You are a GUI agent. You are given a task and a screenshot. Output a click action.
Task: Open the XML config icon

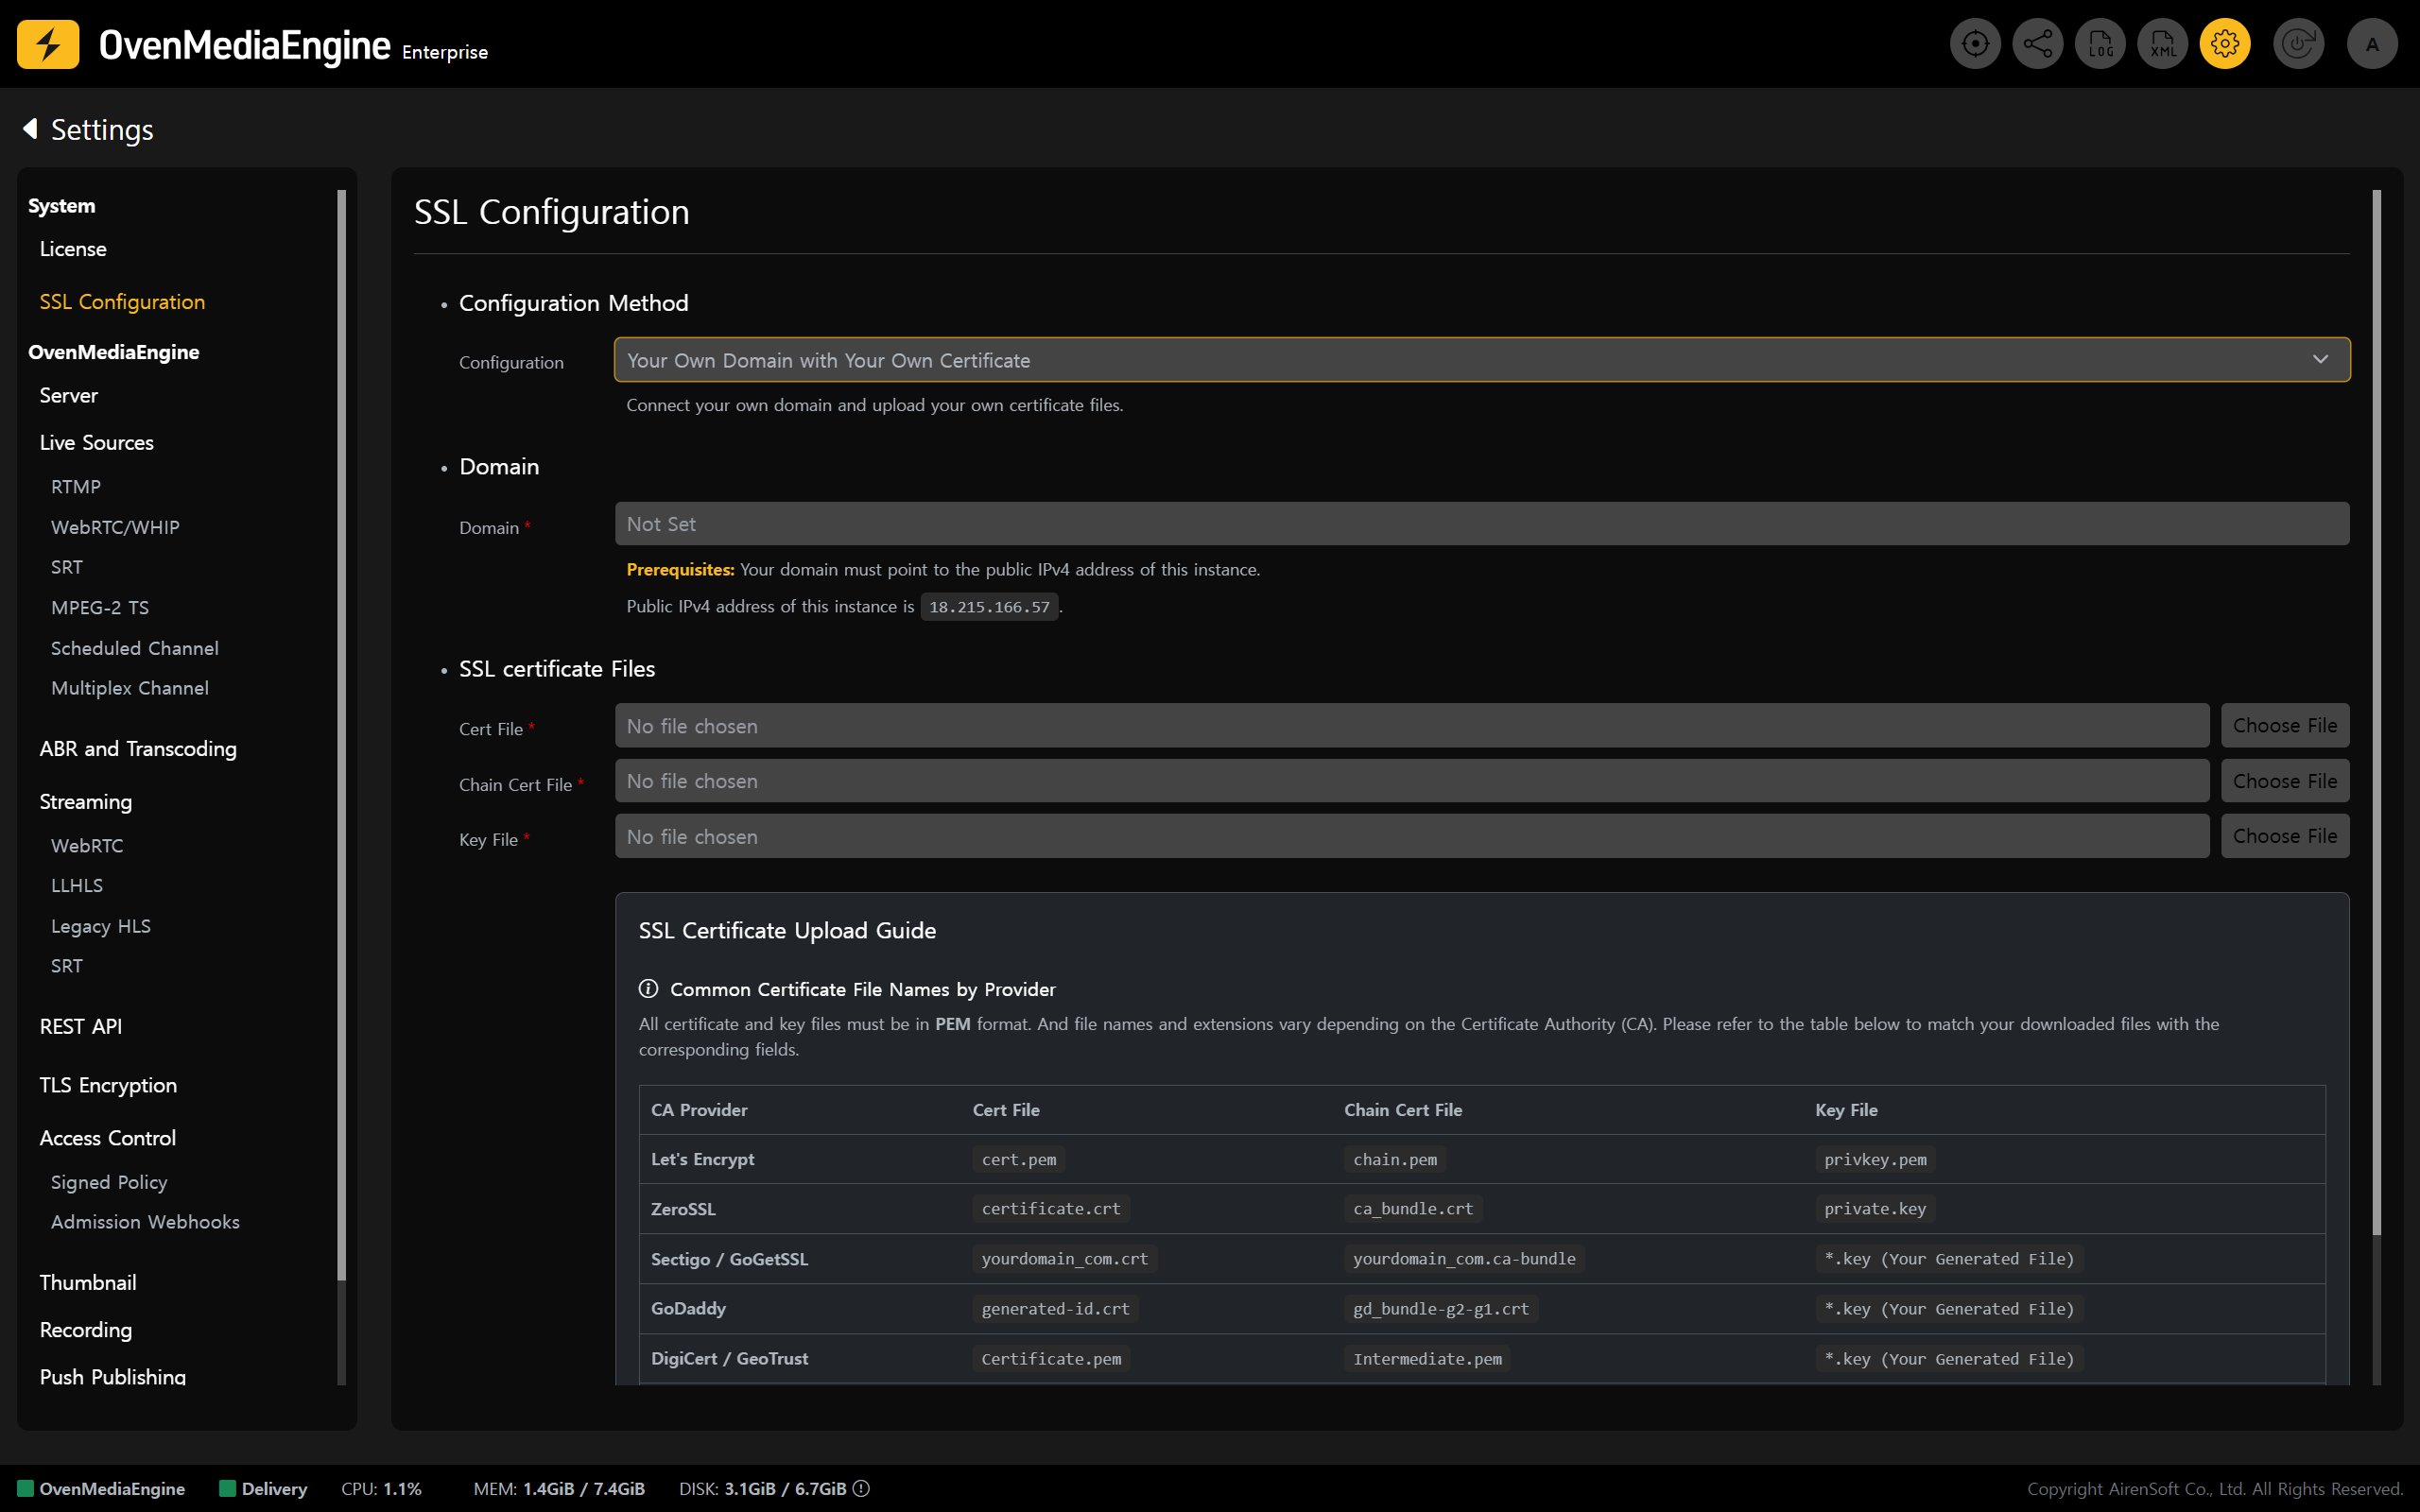[2162, 44]
